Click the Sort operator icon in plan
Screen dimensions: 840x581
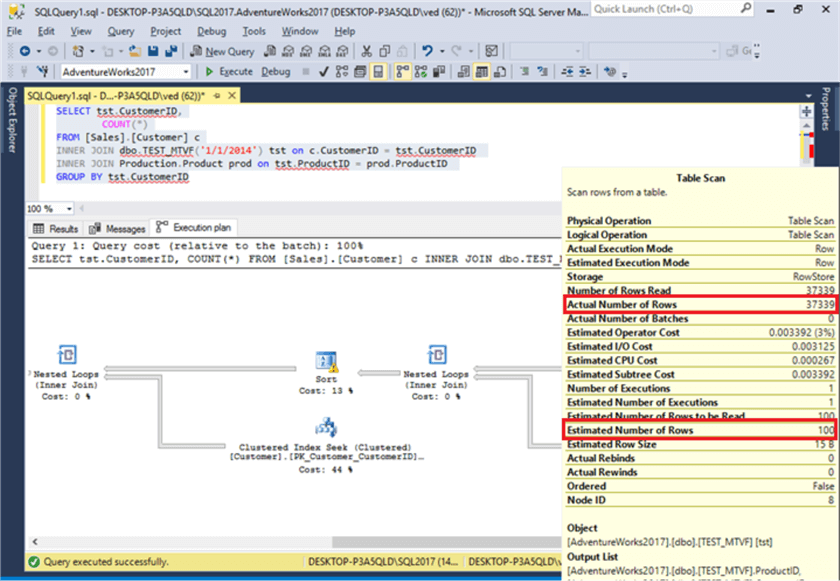coord(325,361)
